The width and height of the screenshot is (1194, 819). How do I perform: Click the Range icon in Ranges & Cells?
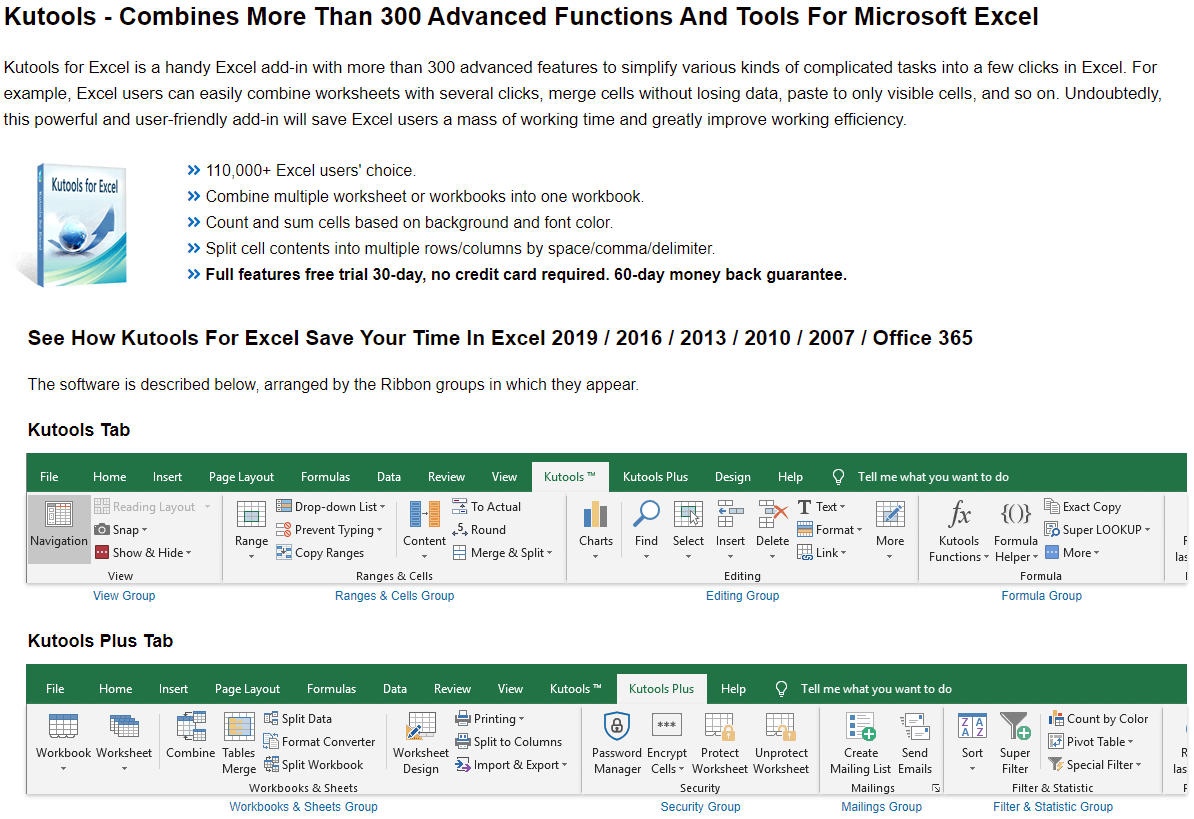pyautogui.click(x=251, y=515)
